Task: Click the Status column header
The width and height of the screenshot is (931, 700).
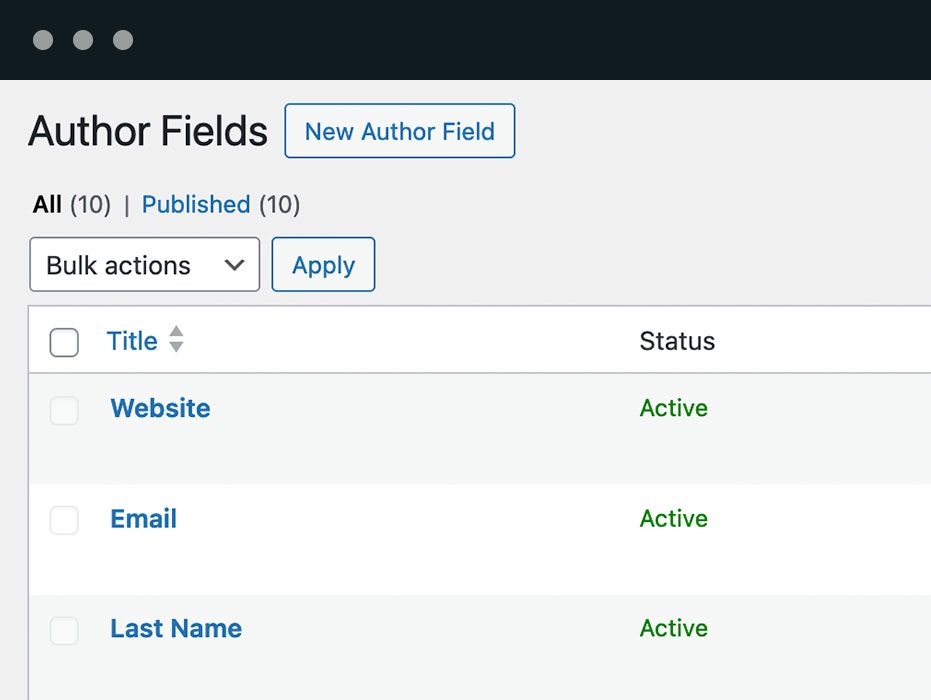Action: tap(677, 341)
